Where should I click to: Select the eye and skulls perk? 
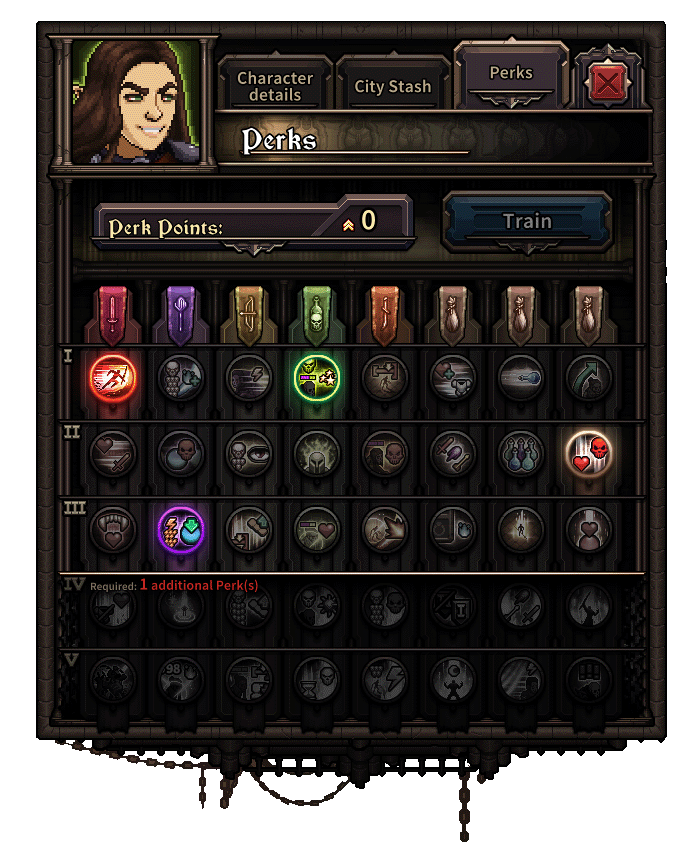point(249,453)
